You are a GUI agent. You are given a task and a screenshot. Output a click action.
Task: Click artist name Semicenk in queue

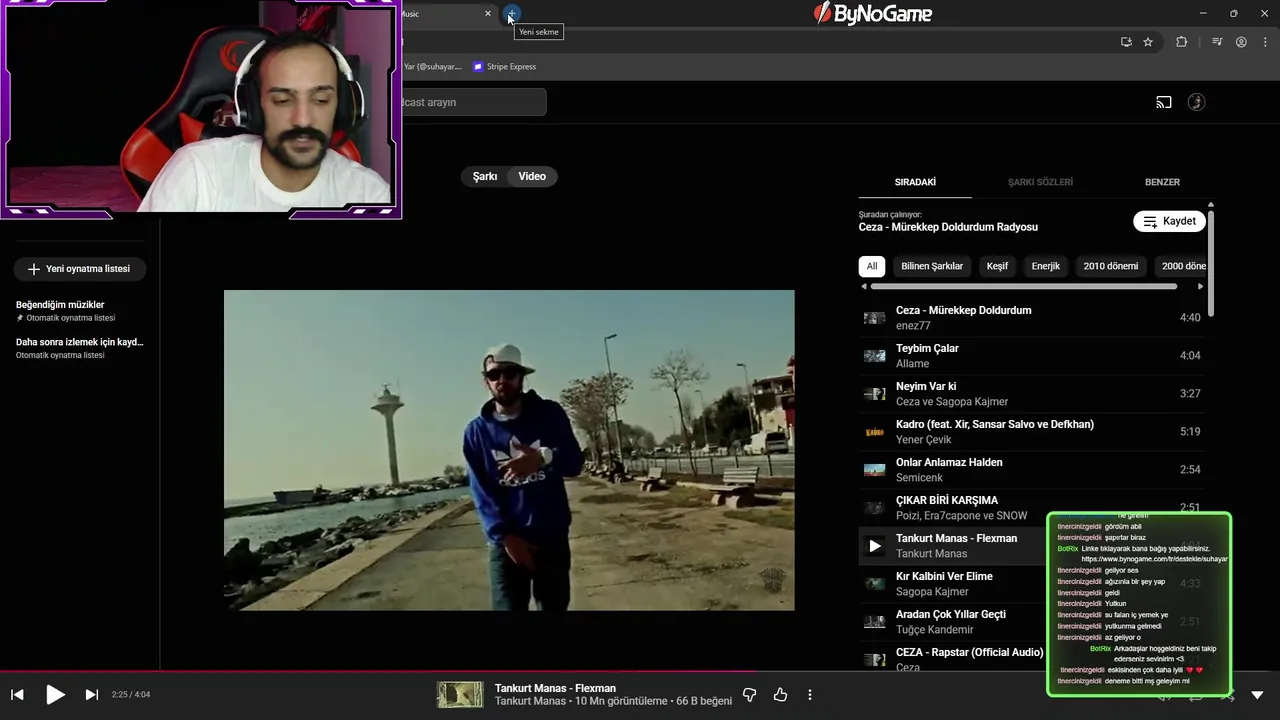(919, 478)
